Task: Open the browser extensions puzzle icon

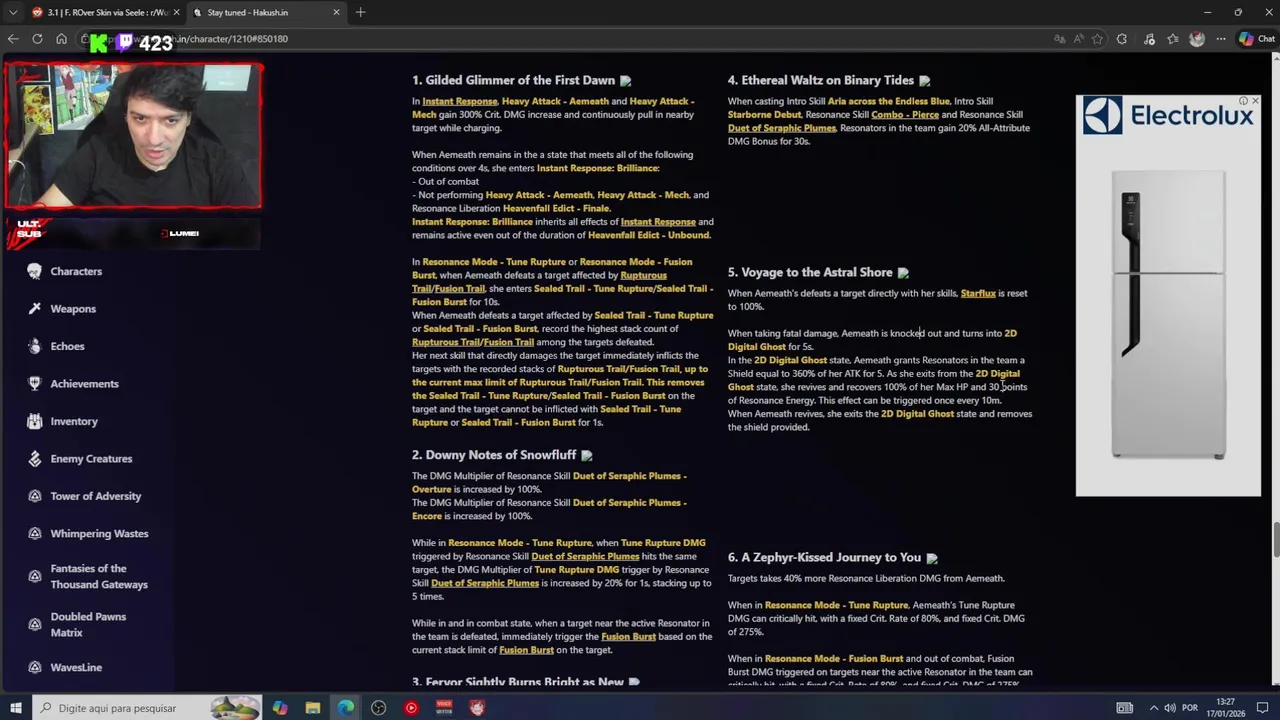Action: (1122, 39)
